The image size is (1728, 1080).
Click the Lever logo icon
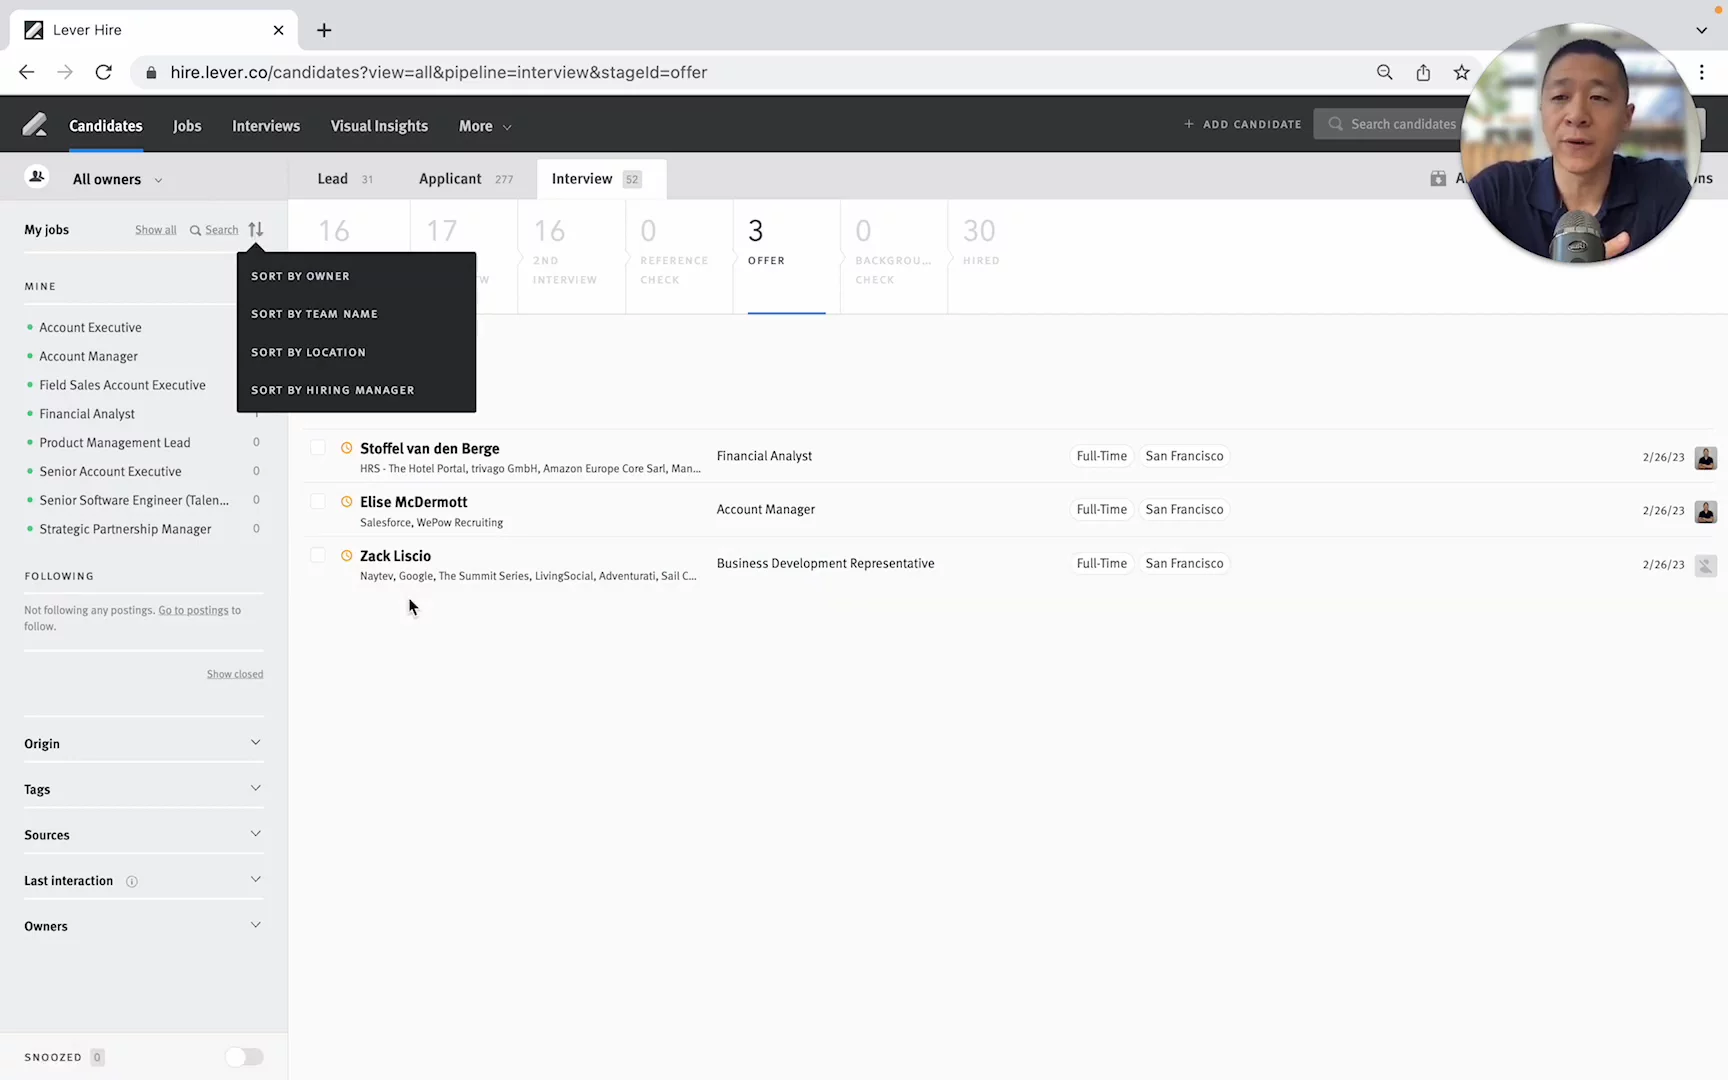(35, 125)
